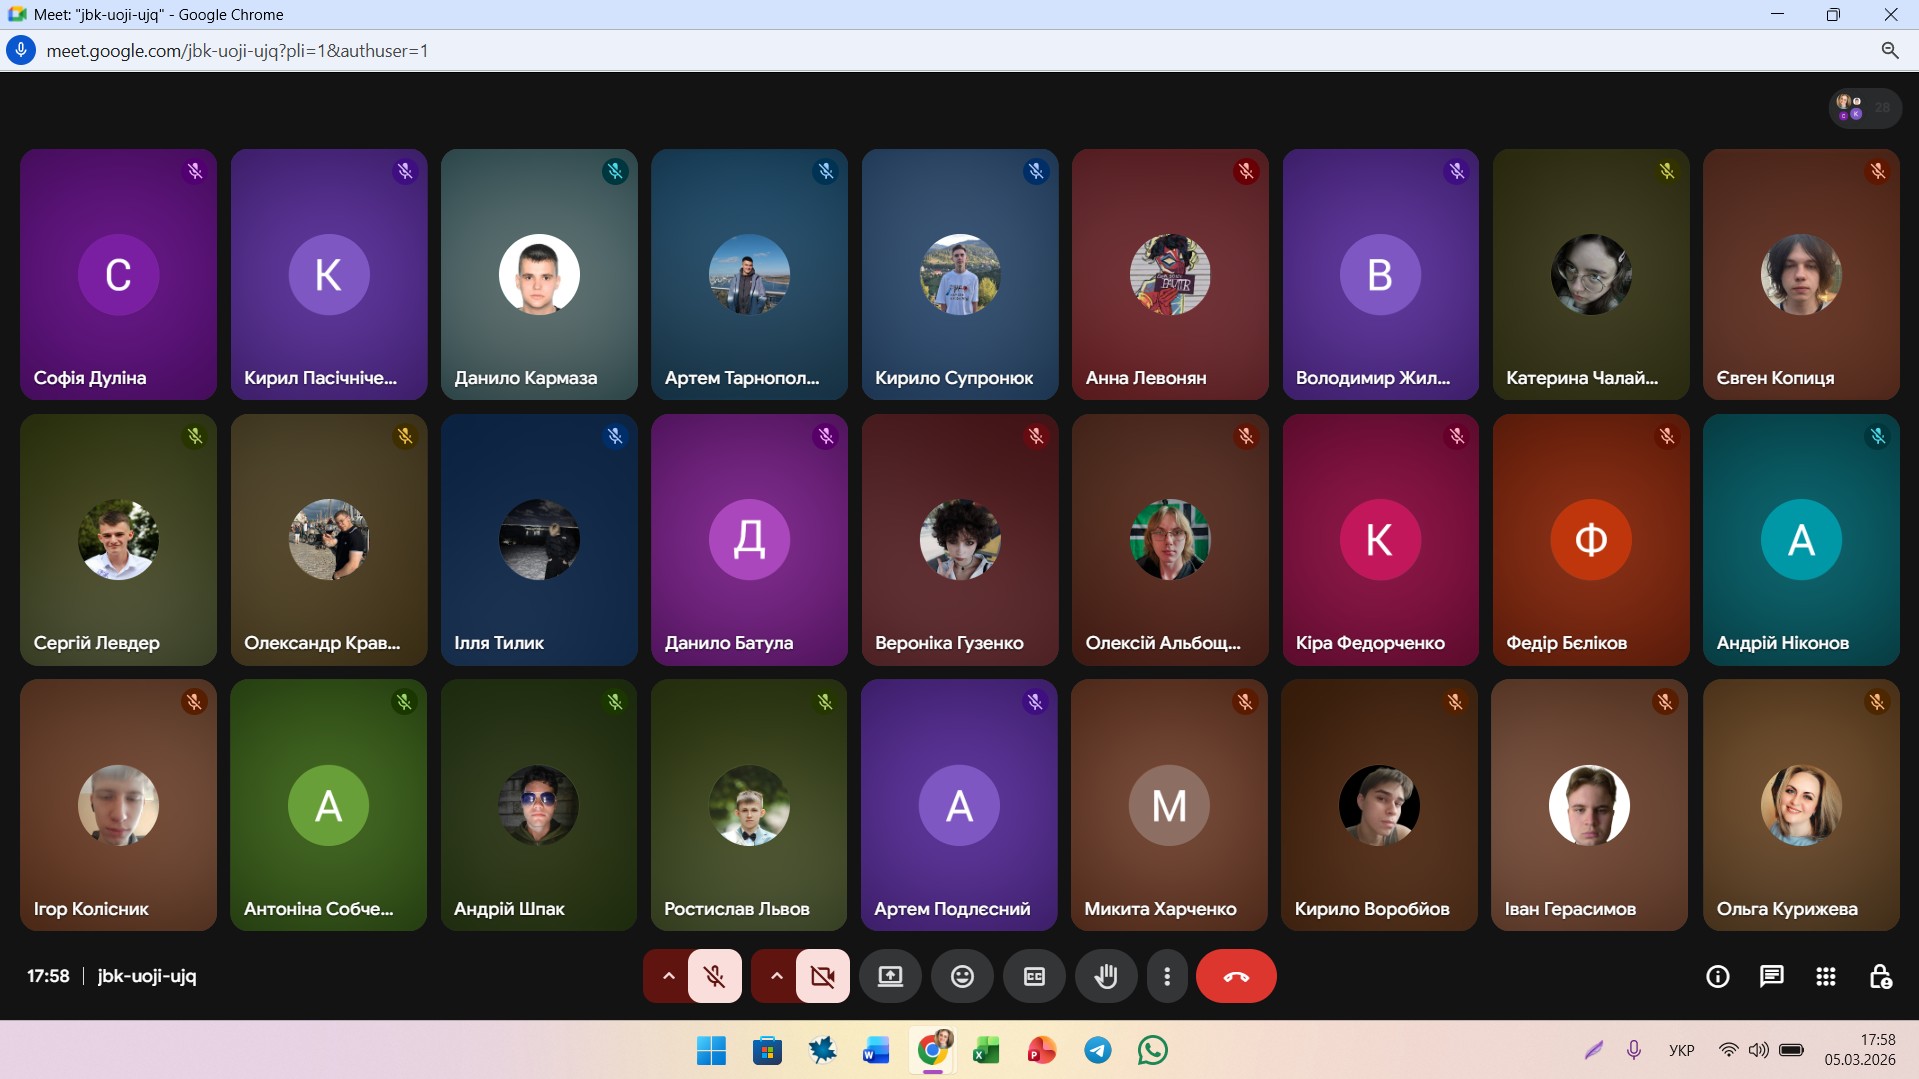Viewport: 1919px width, 1079px height.
Task: Switch the УКР keyboard language indicator
Action: (x=1681, y=1050)
